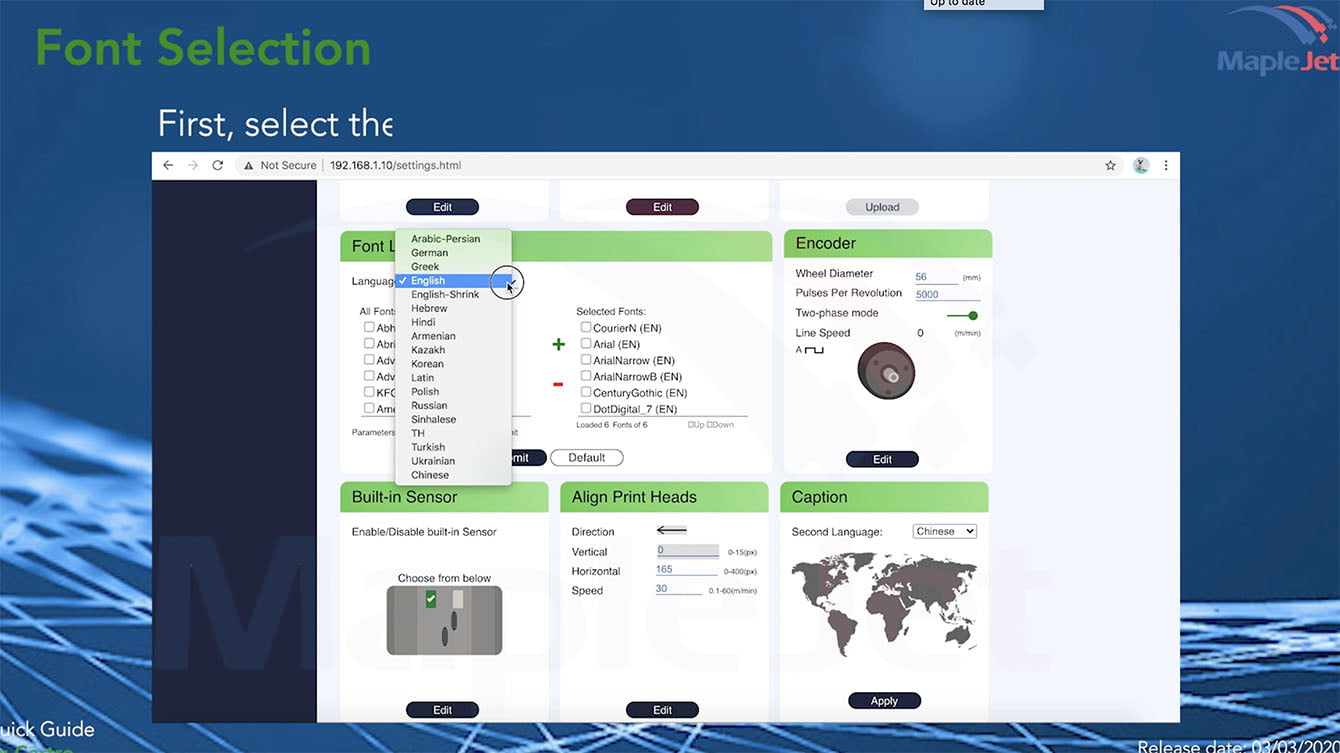Click the browser back arrow

click(x=168, y=165)
